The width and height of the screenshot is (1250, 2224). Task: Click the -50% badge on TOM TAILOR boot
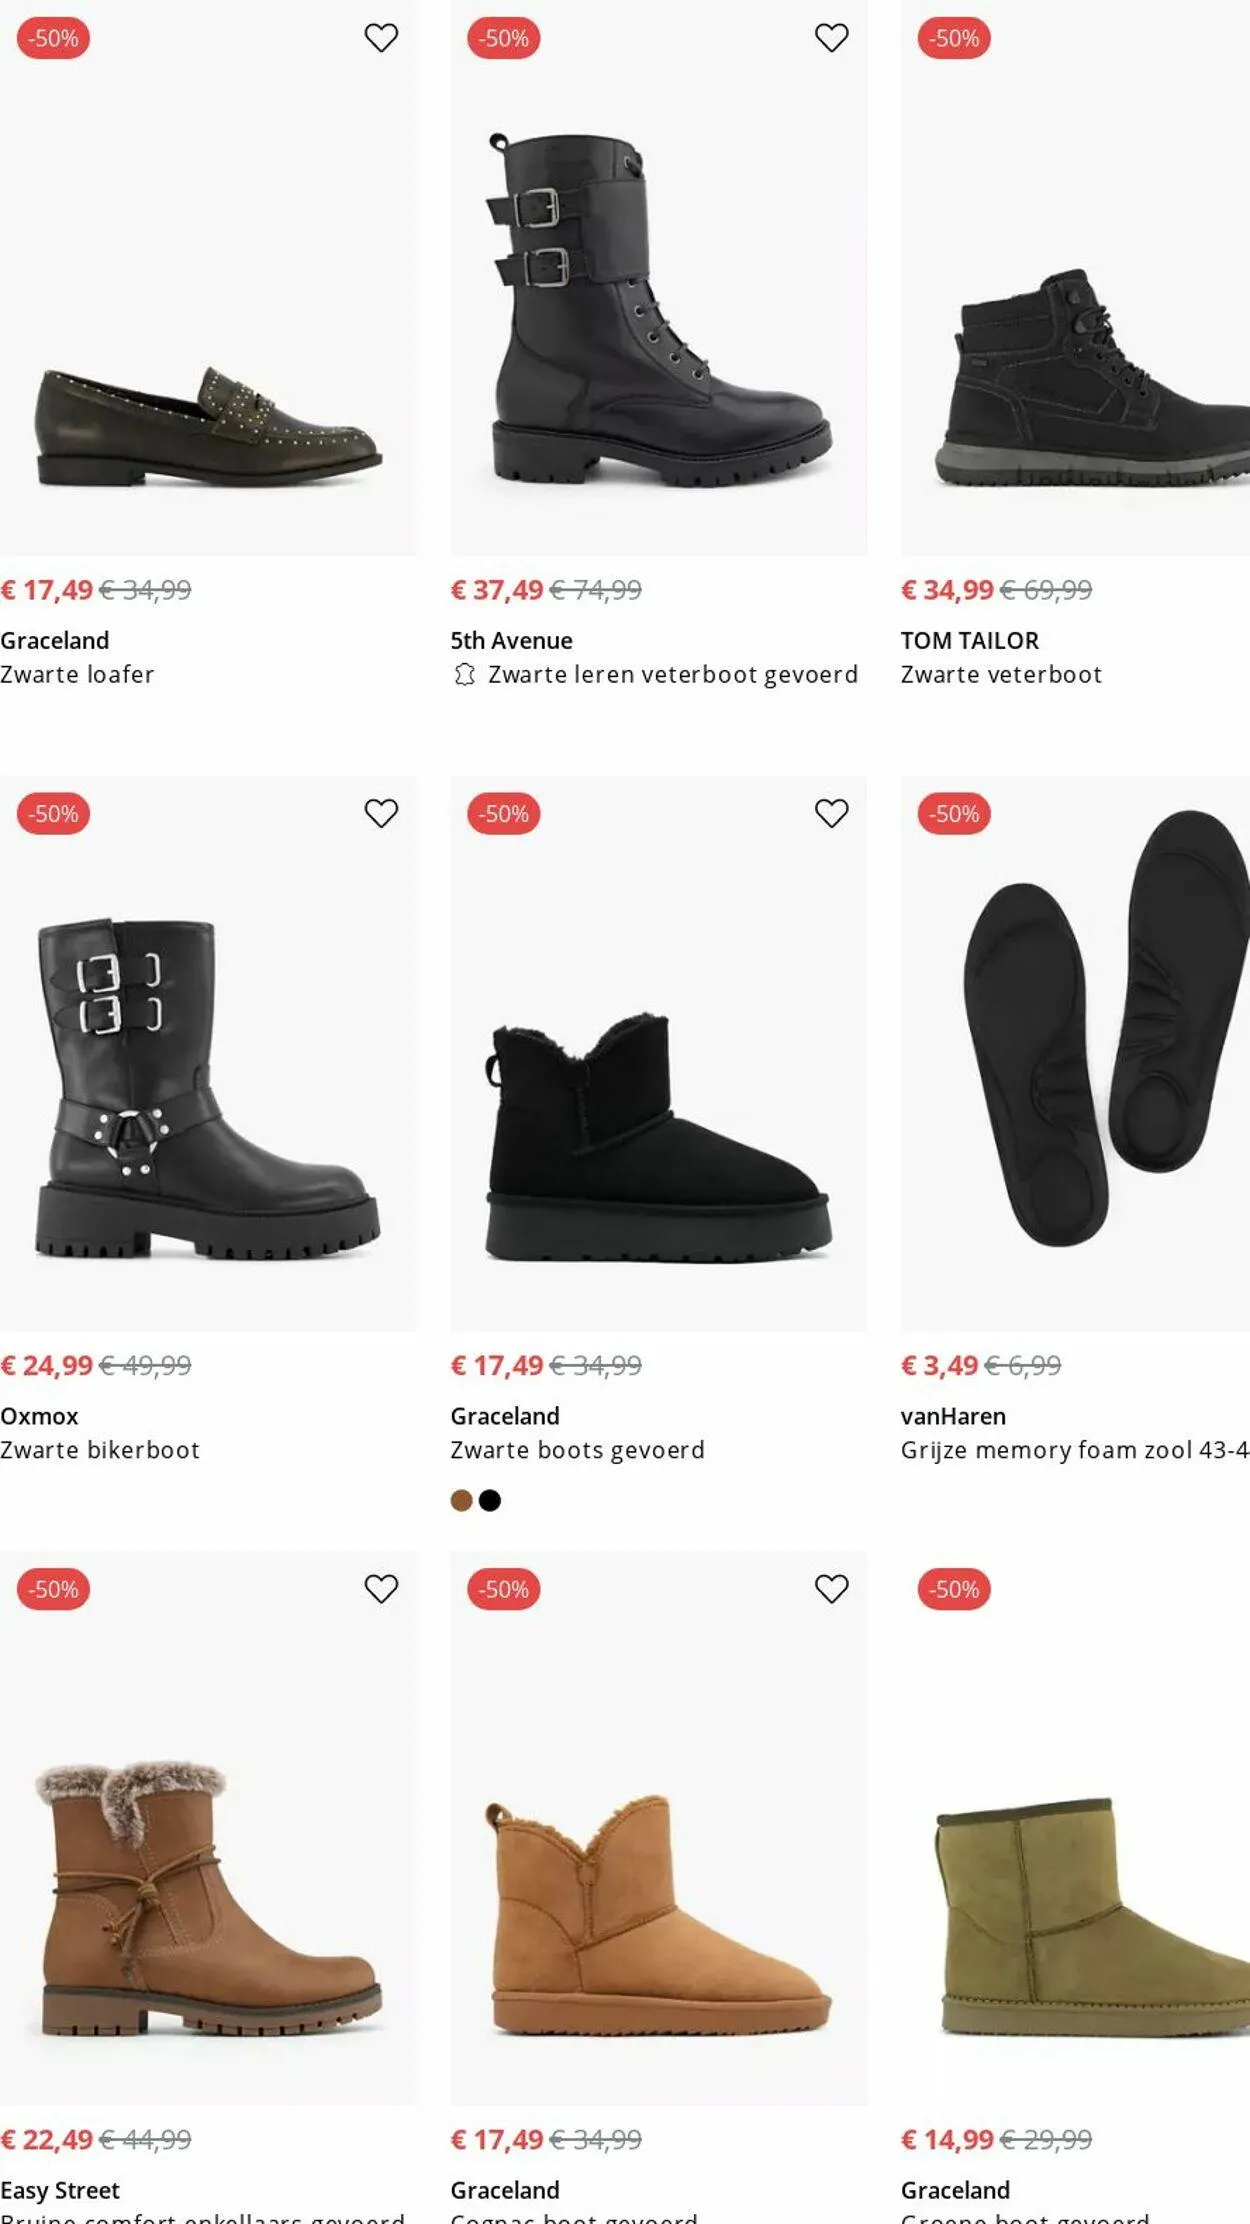tap(954, 38)
